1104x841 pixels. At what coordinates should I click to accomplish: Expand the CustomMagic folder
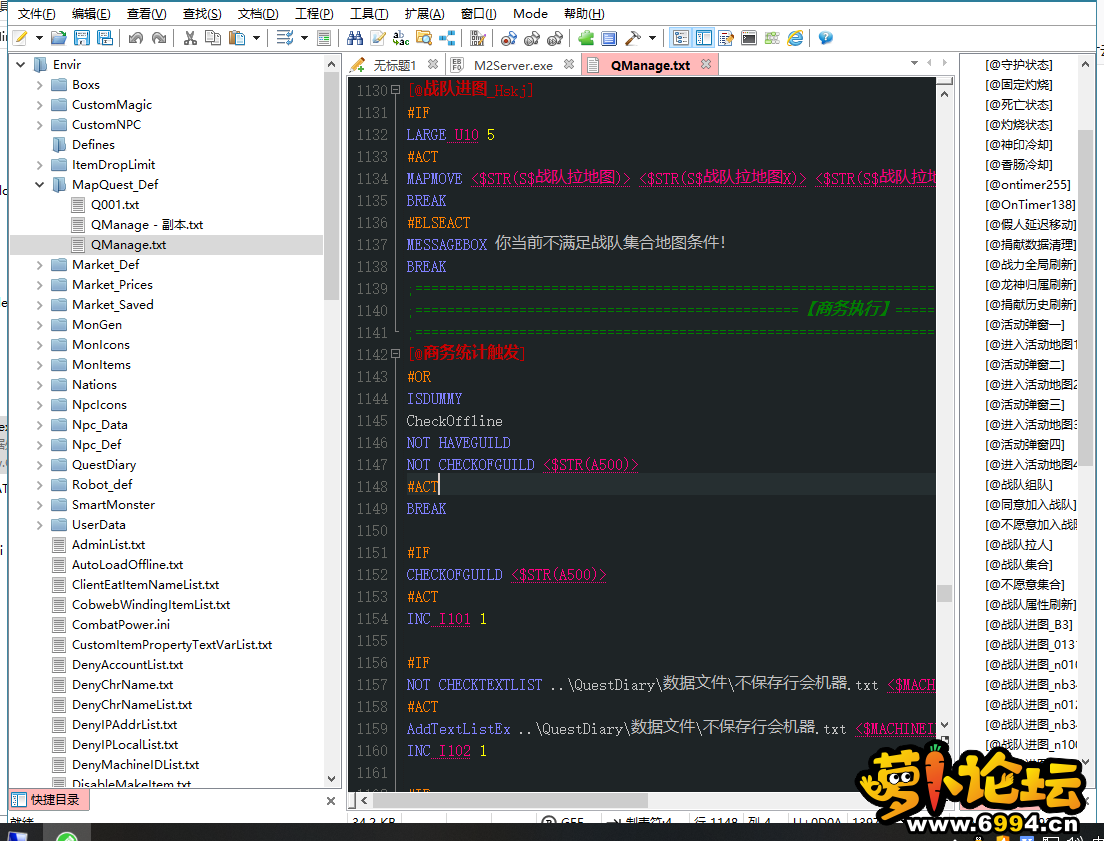pyautogui.click(x=39, y=104)
